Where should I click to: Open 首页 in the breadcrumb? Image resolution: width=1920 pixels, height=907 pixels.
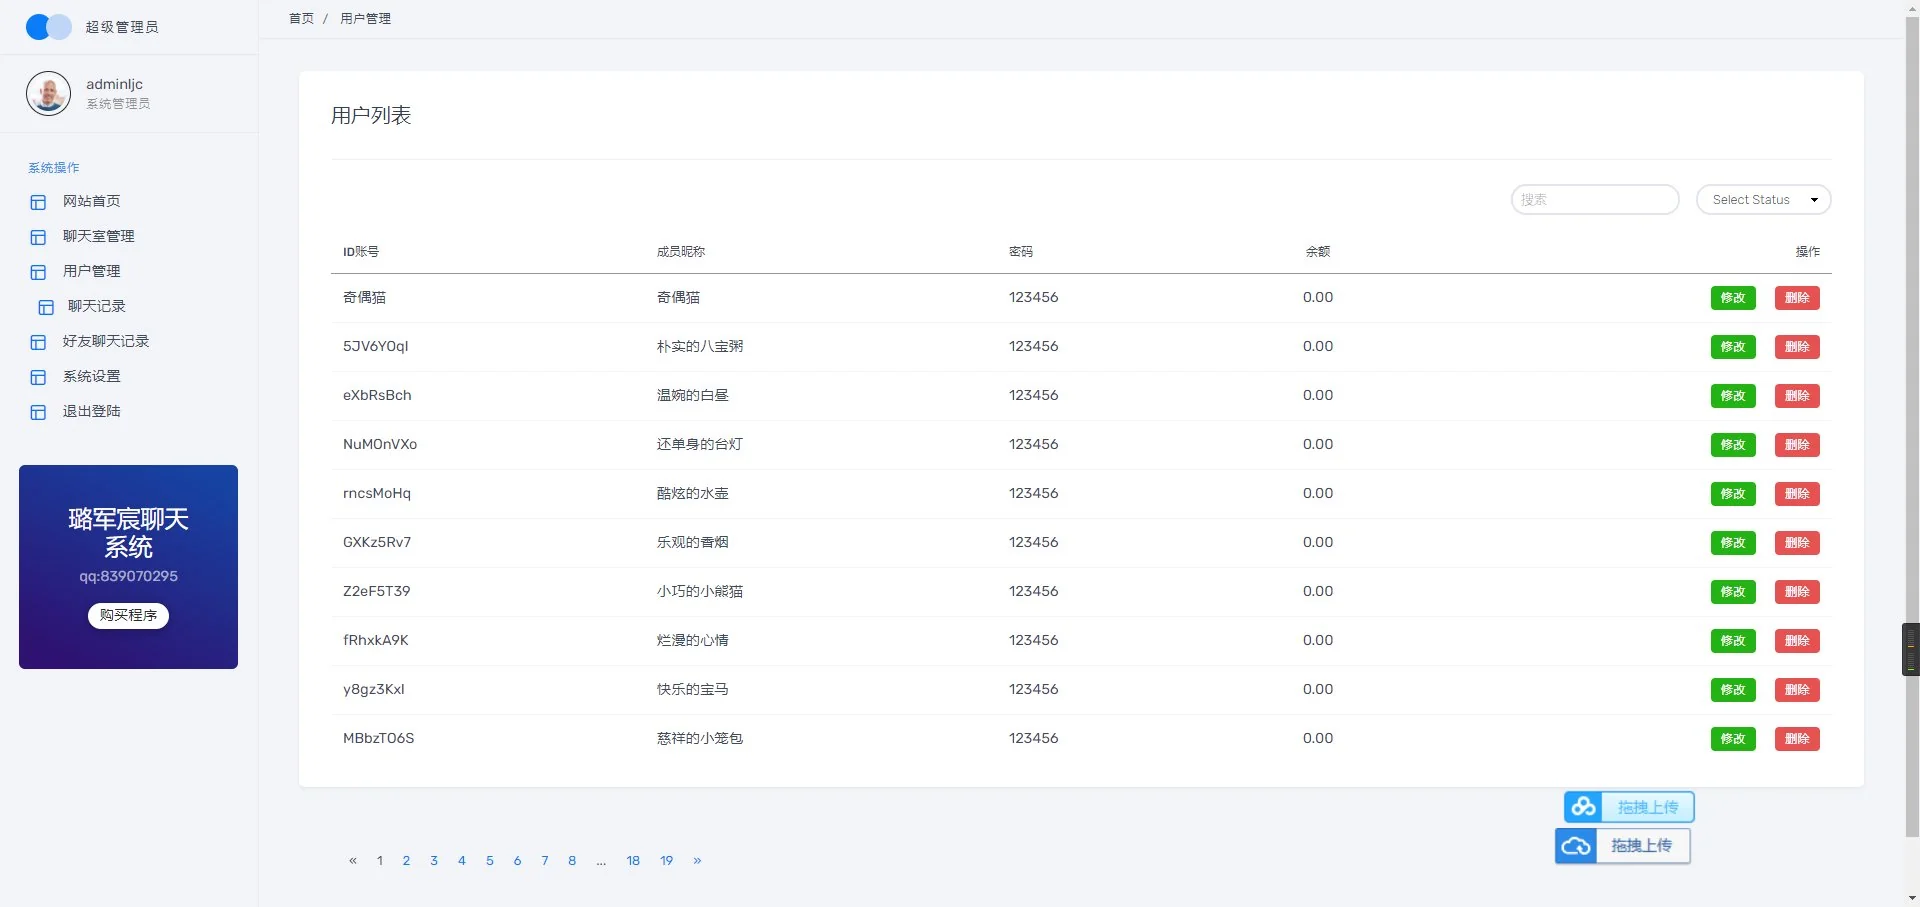tap(301, 19)
